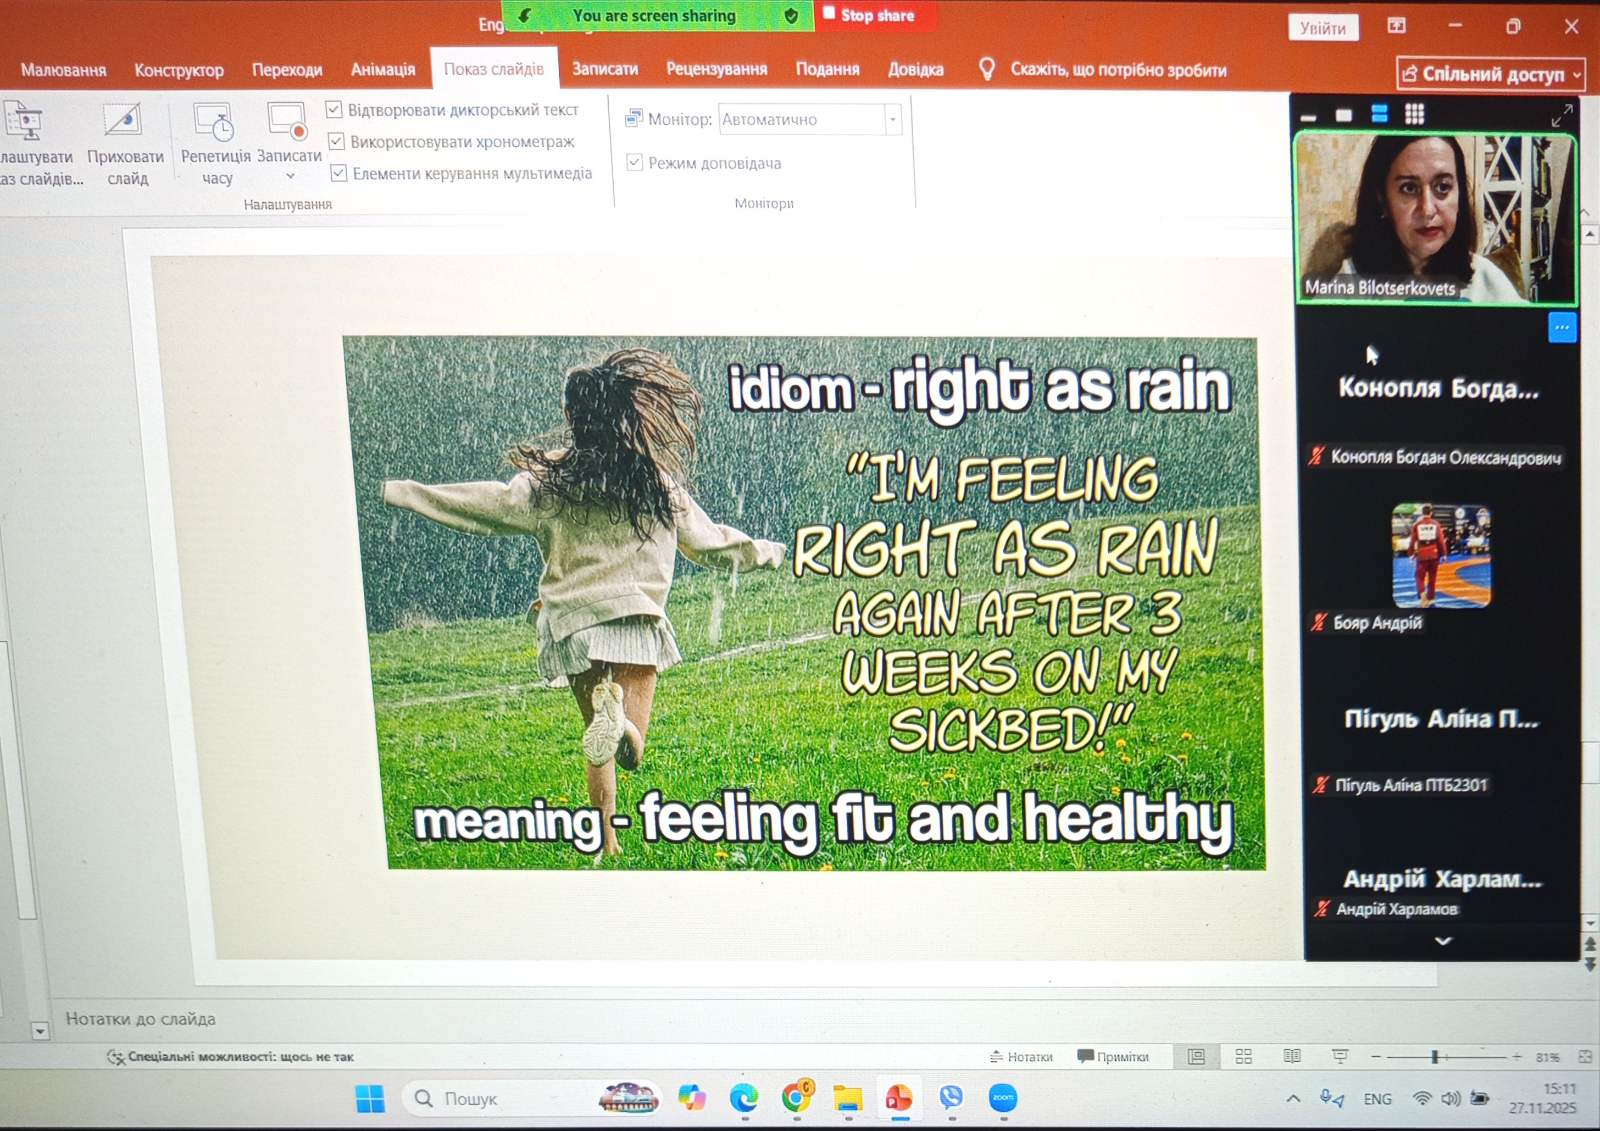Switch Zoom panel to grid view
The image size is (1600, 1131).
(1414, 114)
